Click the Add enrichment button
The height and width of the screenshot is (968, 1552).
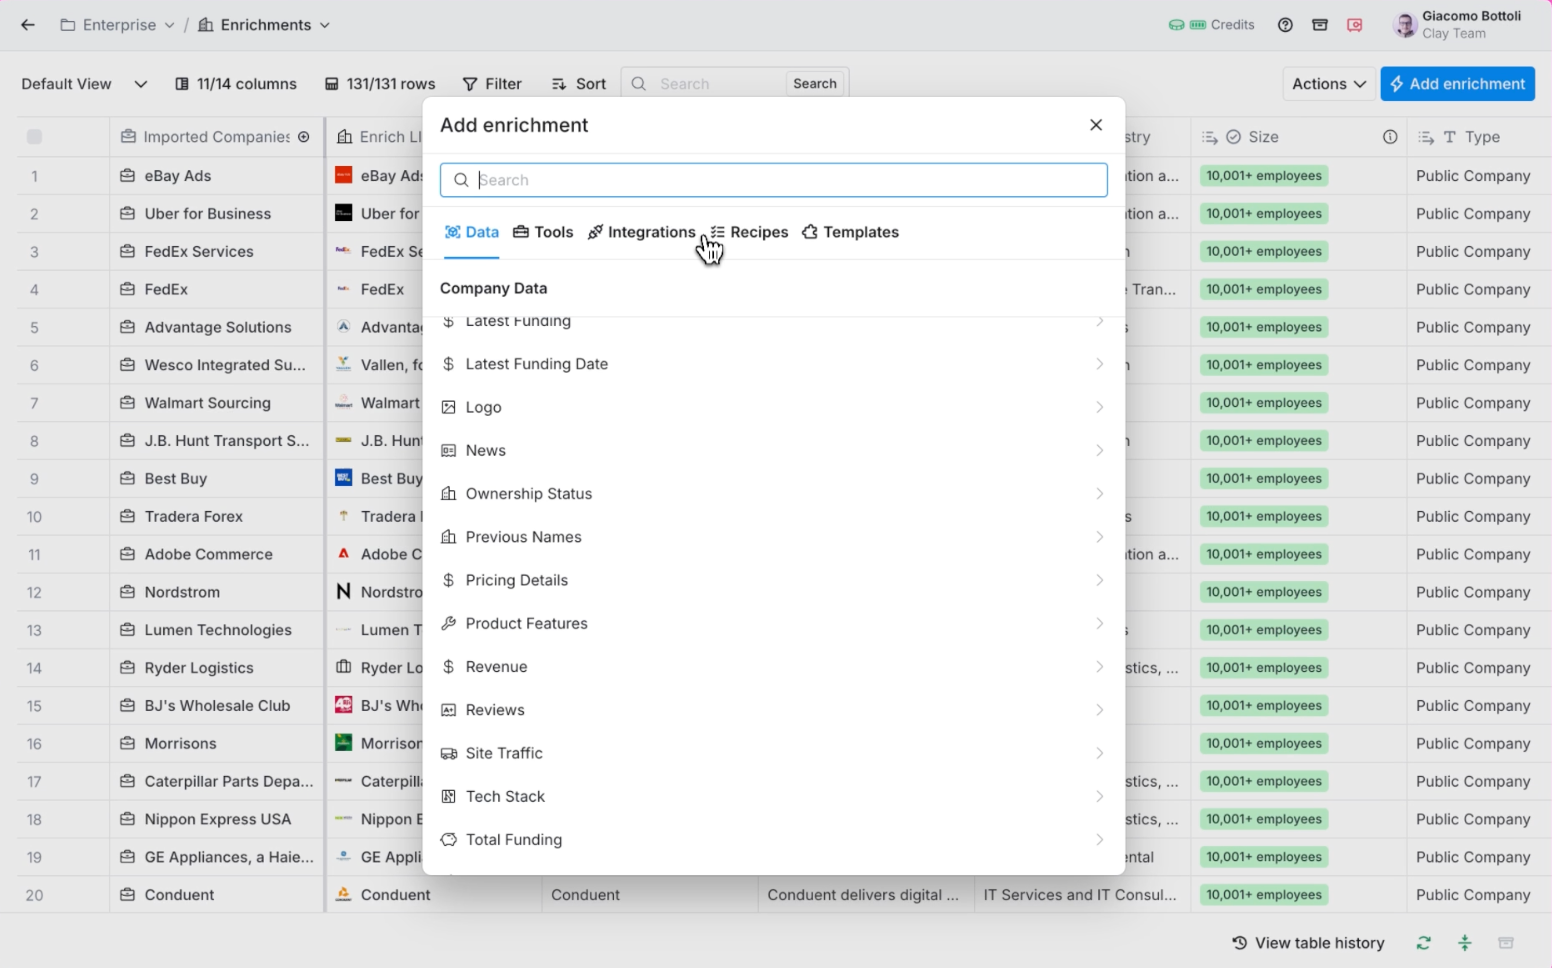pyautogui.click(x=1457, y=84)
